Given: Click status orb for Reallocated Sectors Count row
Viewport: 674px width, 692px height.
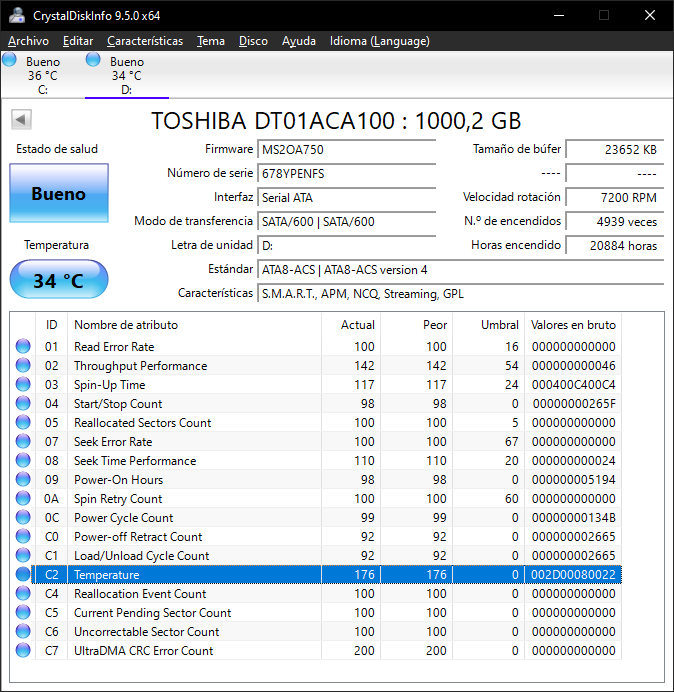Looking at the screenshot, I should [23, 422].
